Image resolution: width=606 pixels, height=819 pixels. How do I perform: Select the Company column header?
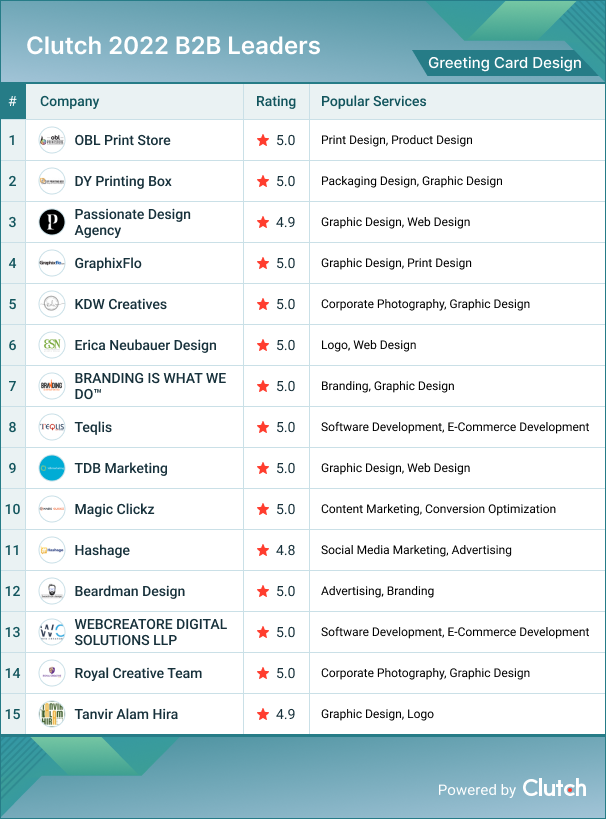tap(69, 101)
